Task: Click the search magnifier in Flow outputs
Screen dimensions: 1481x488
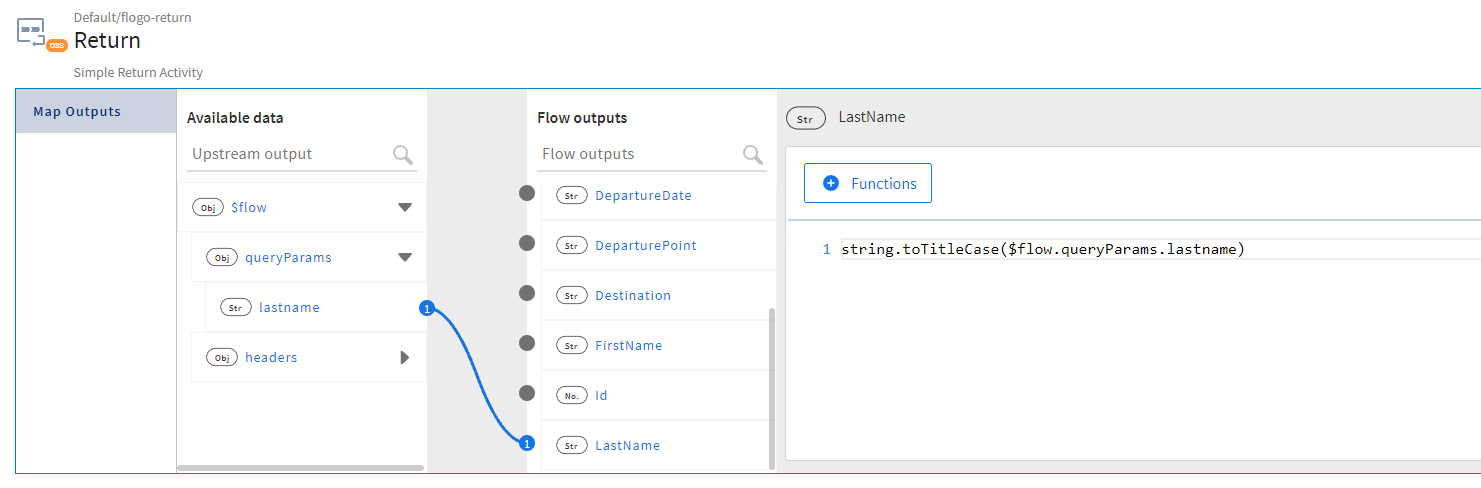Action: pyautogui.click(x=753, y=154)
